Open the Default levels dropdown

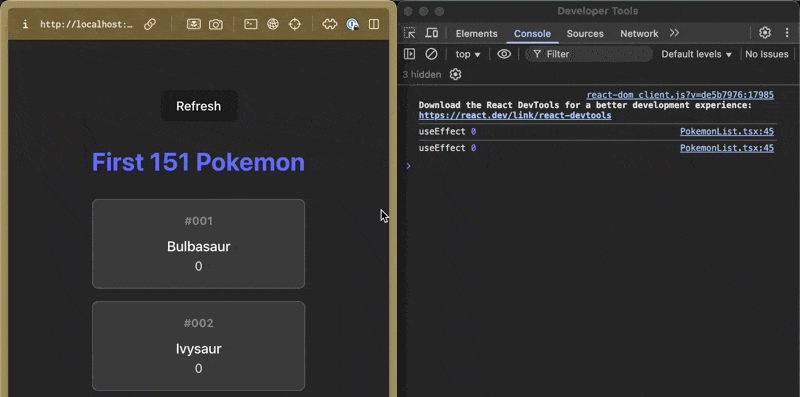[x=696, y=54]
